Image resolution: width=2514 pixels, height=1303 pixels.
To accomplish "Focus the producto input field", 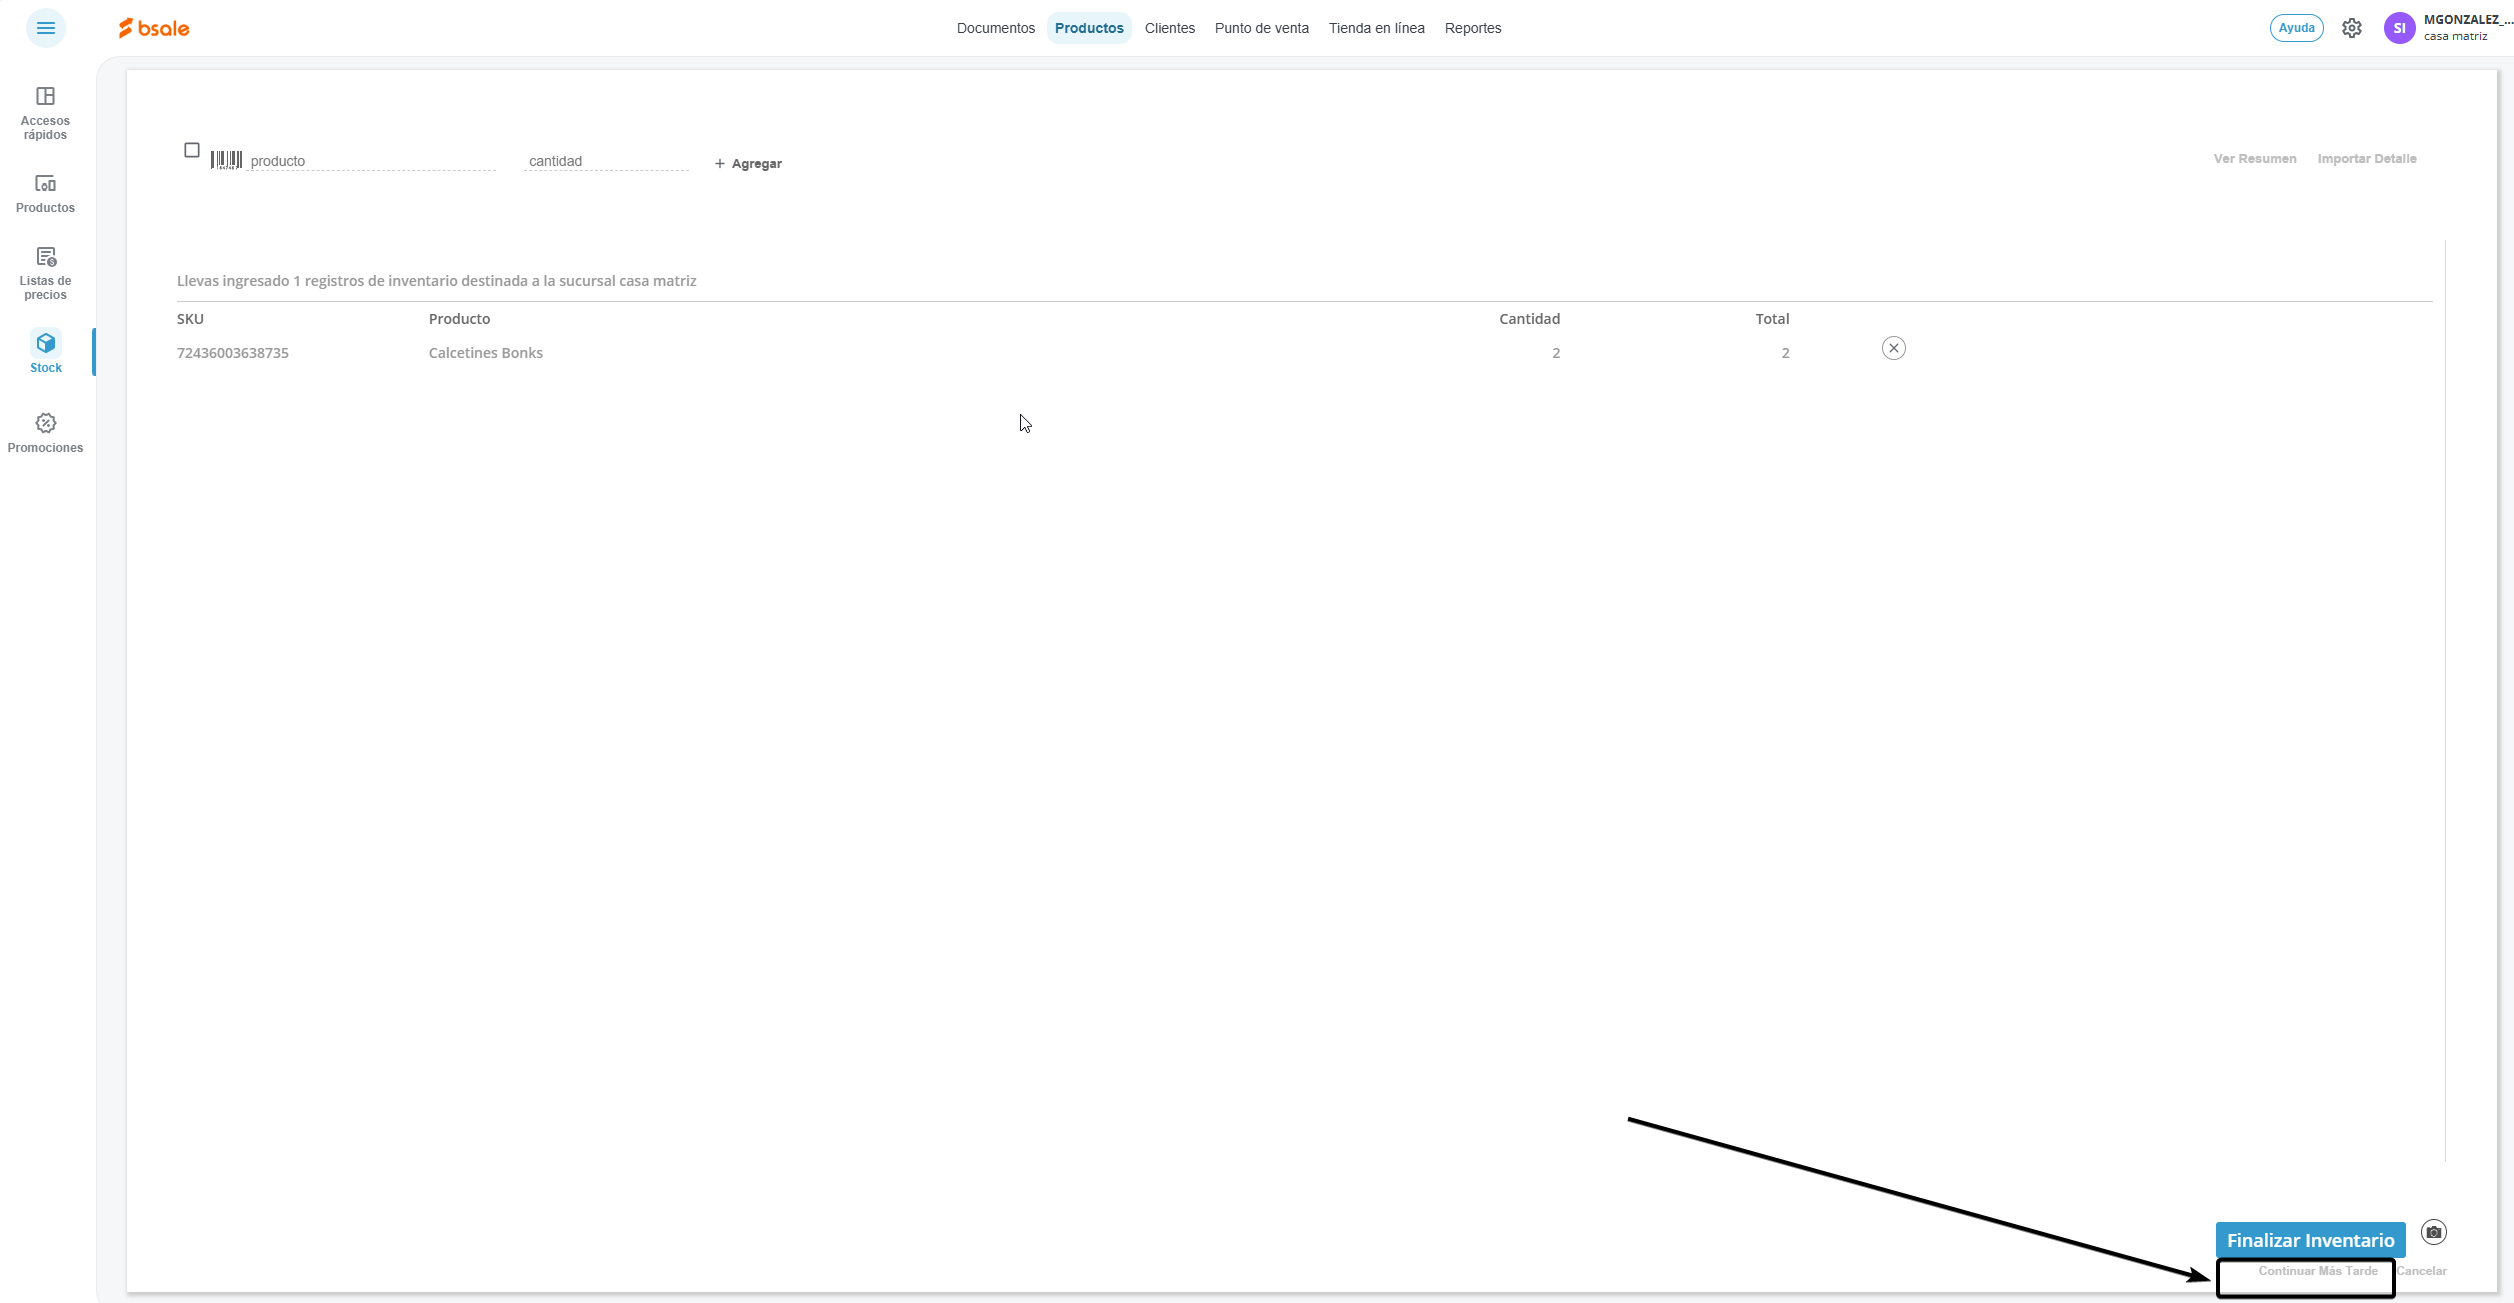I will coord(370,161).
